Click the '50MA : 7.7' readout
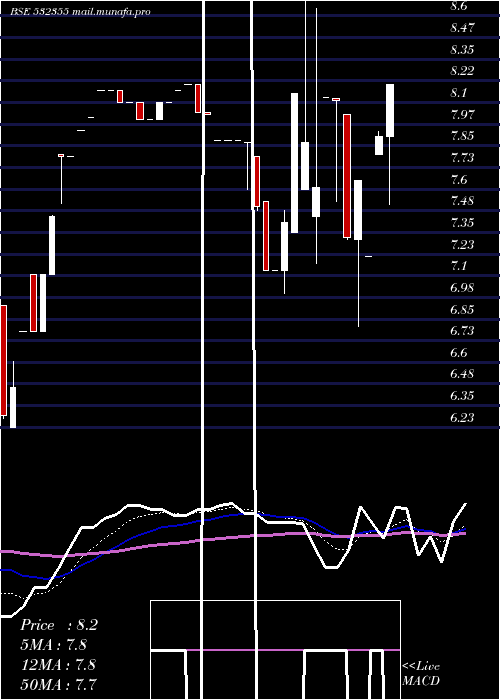Viewport: 500px width, 700px height. [58, 684]
